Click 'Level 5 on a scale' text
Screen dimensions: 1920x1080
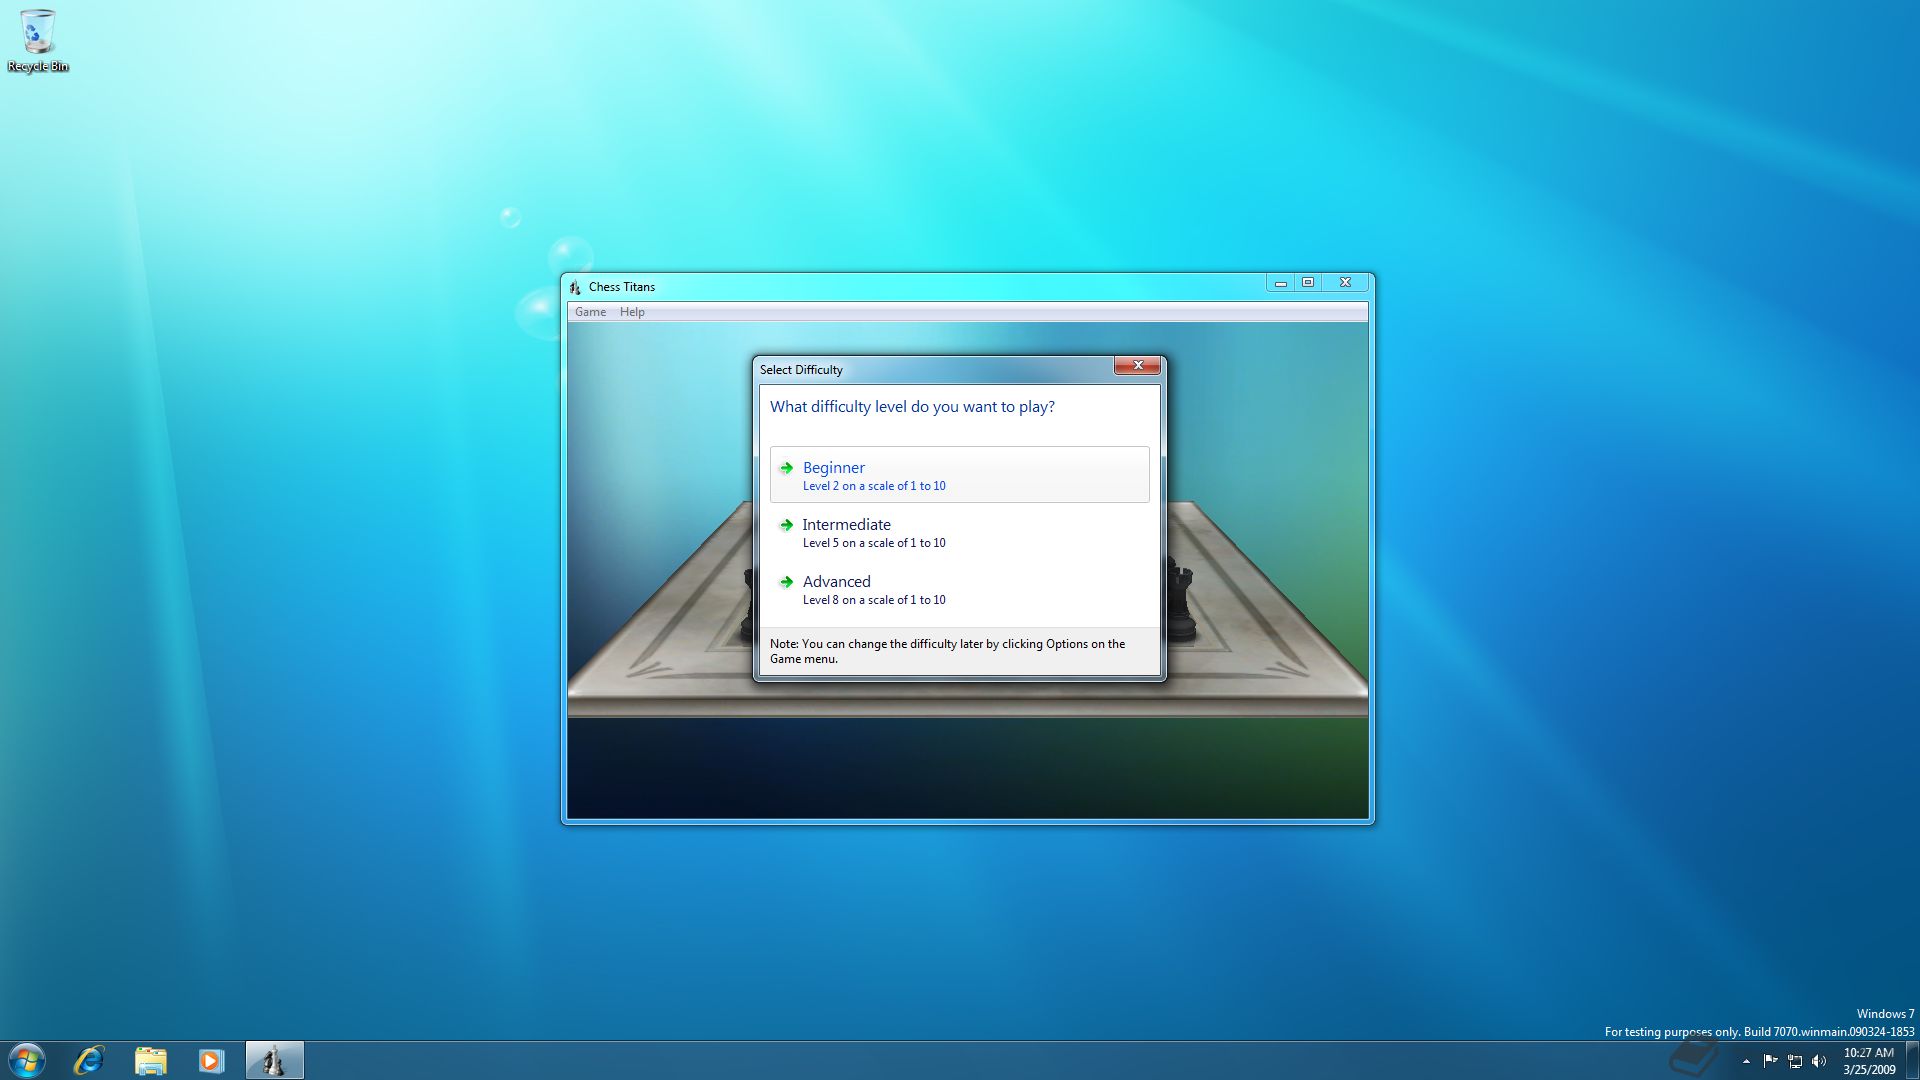(x=874, y=543)
